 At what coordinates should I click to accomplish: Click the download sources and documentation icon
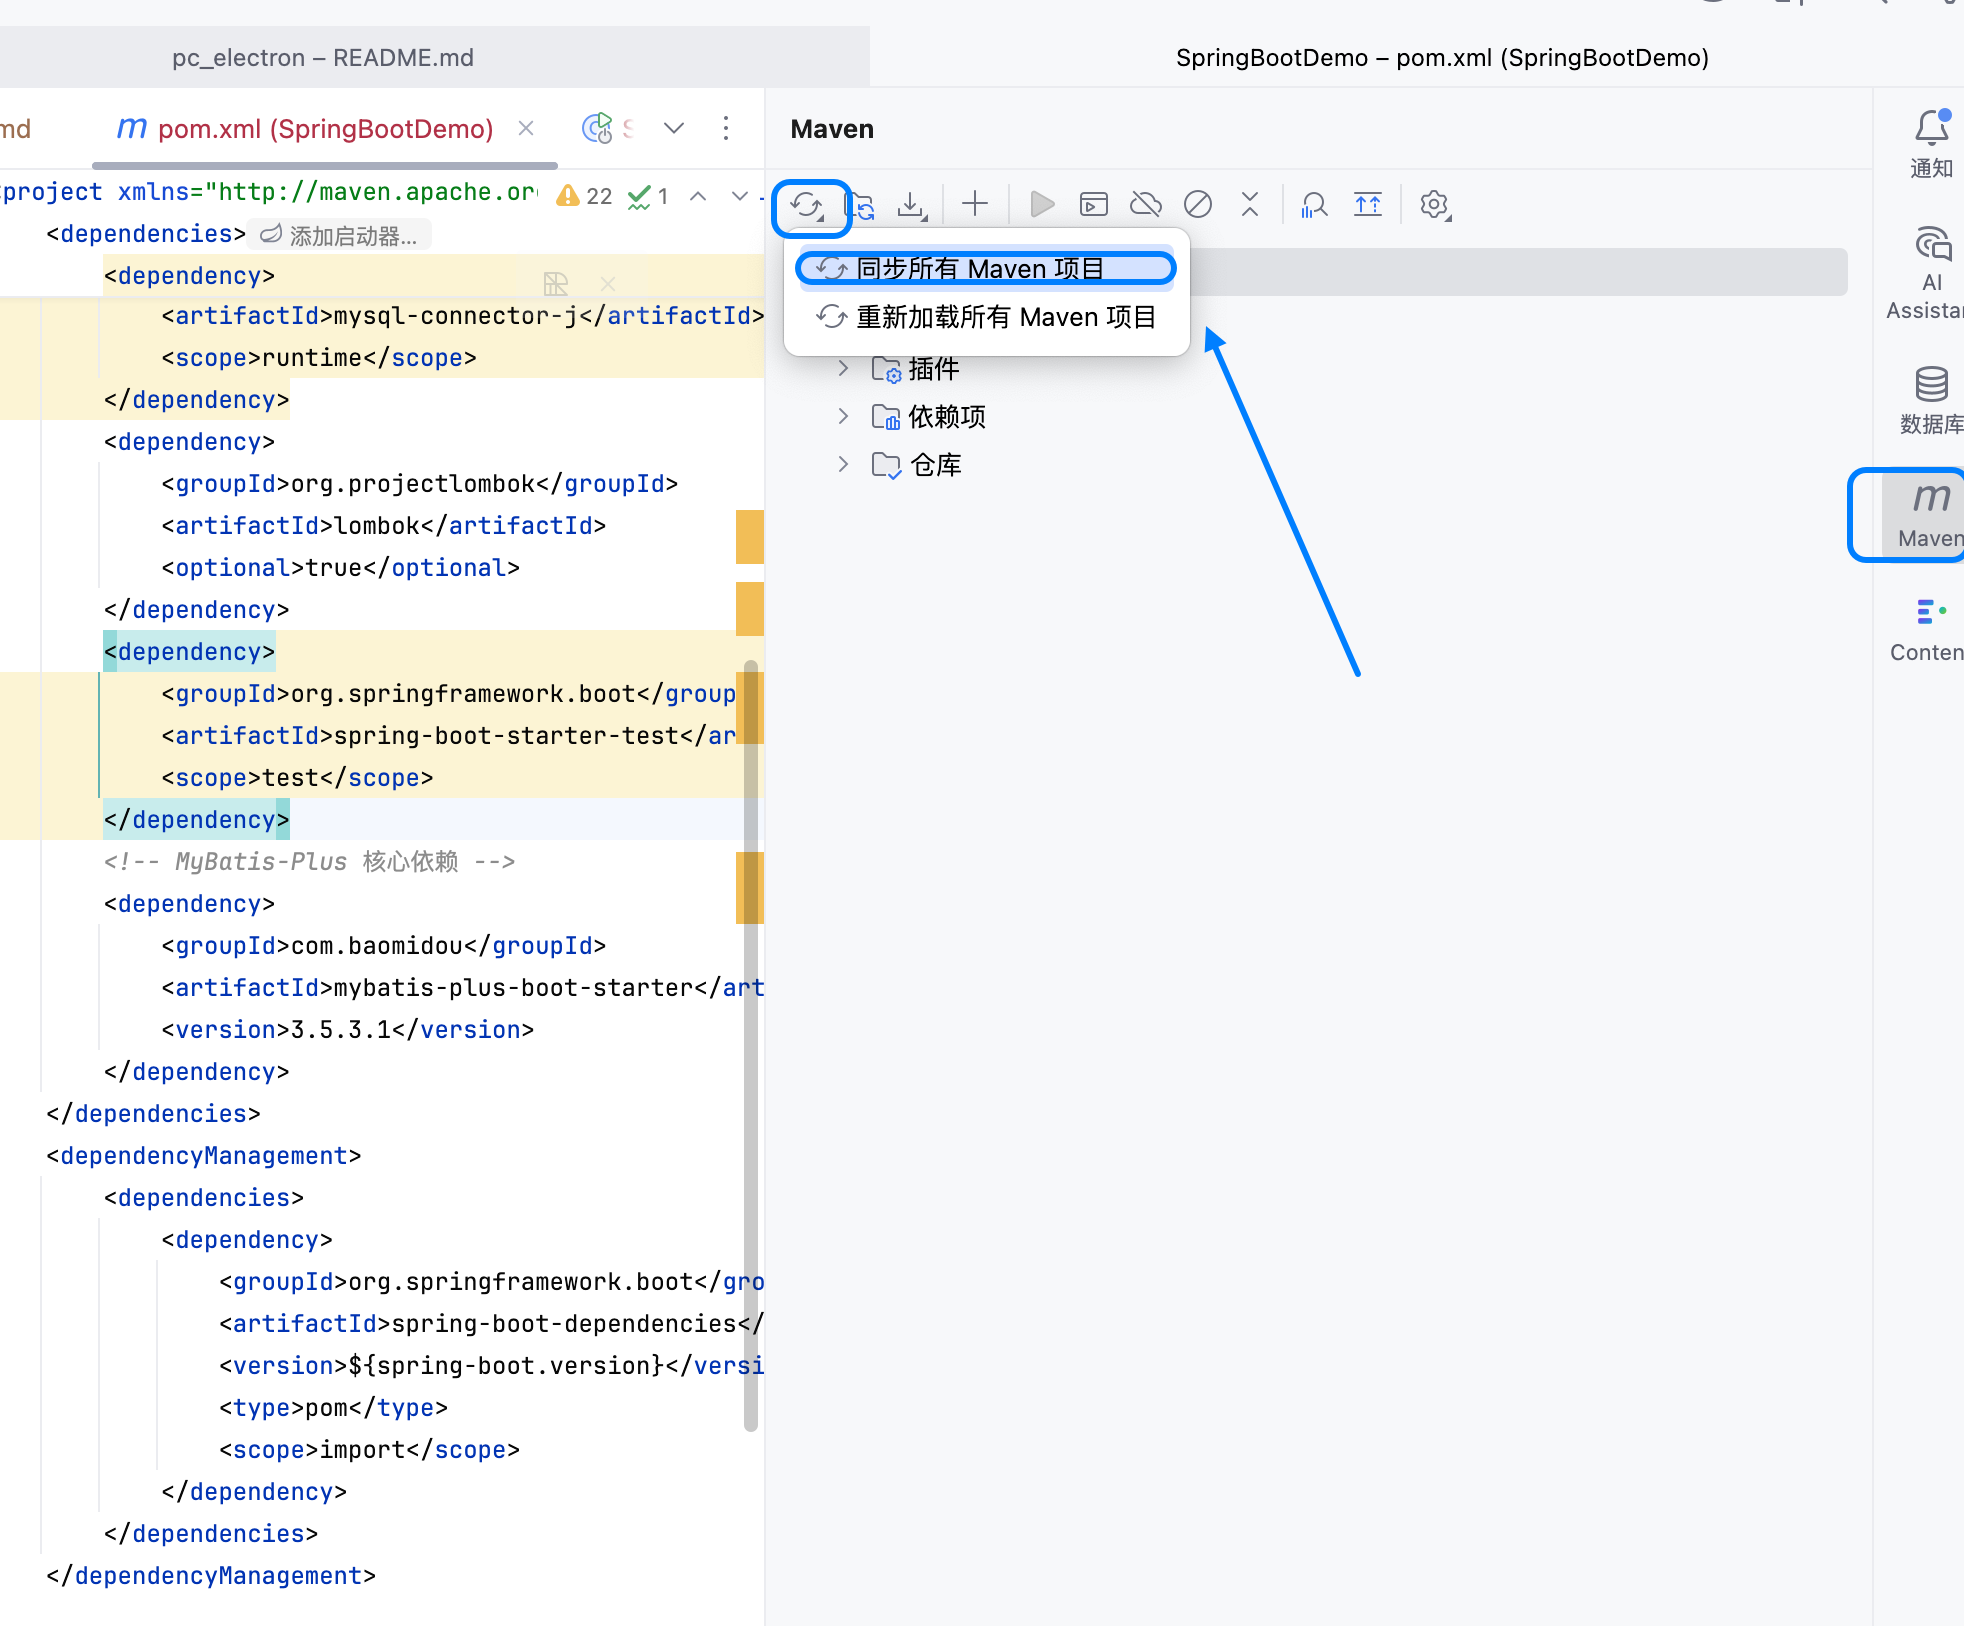pyautogui.click(x=910, y=206)
